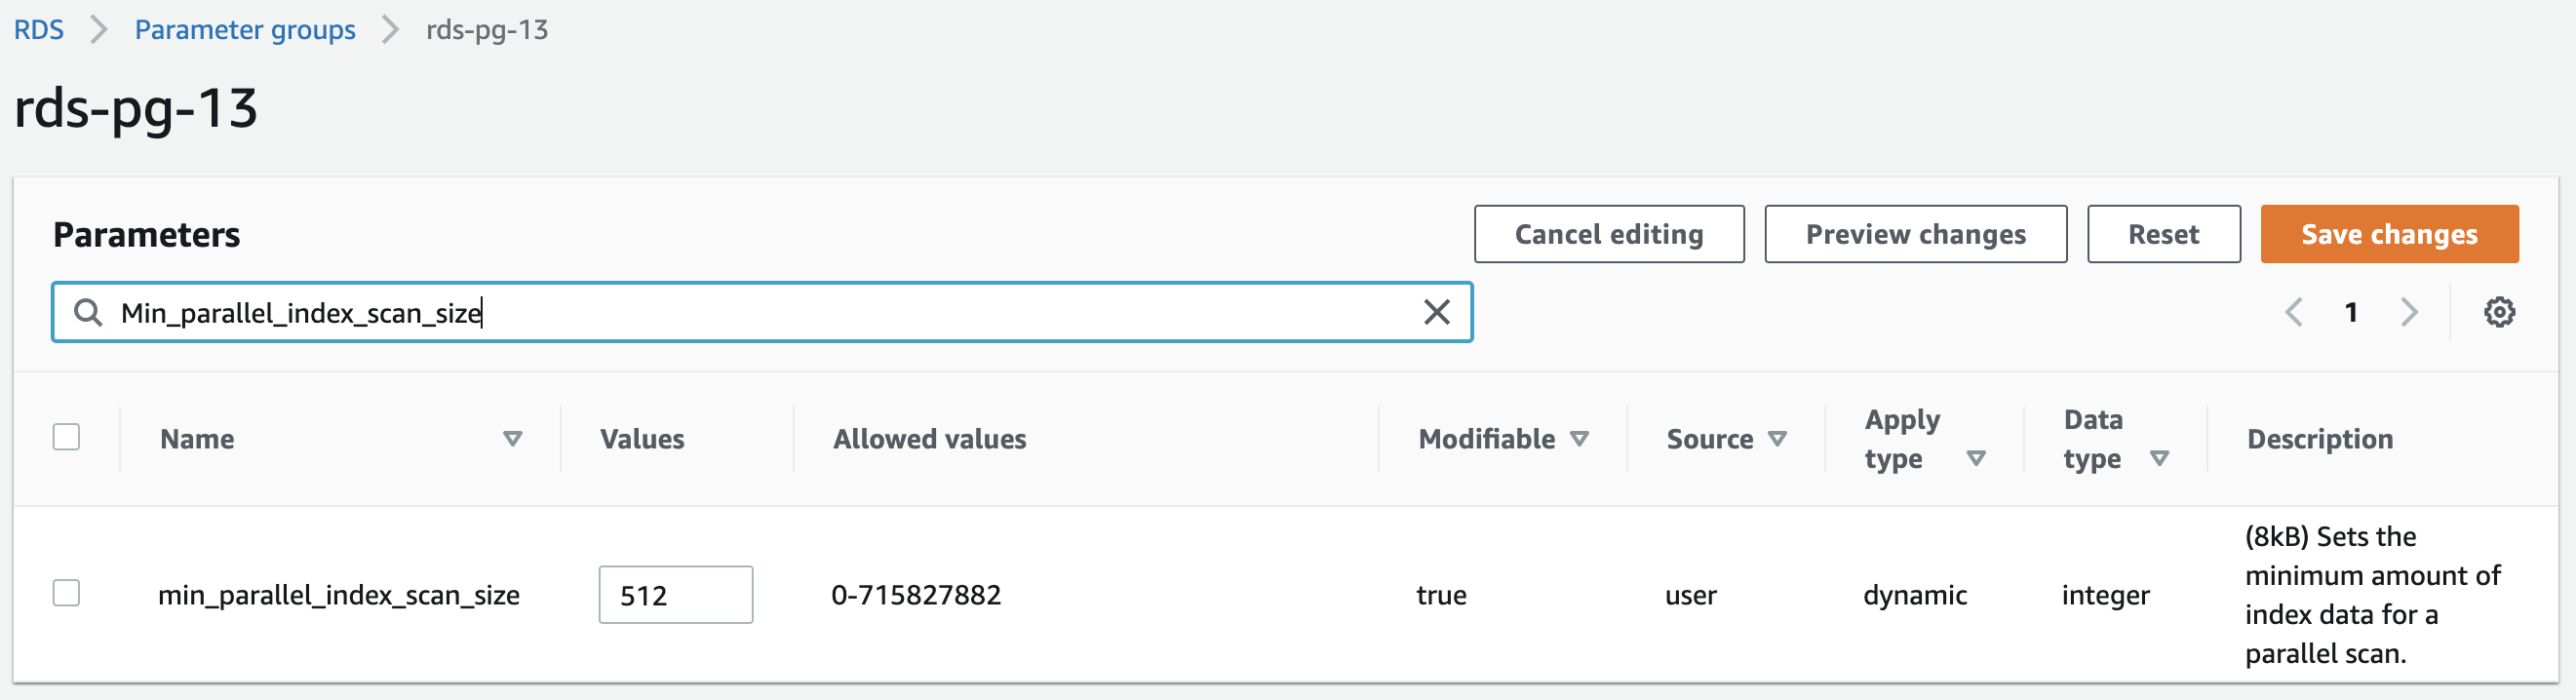This screenshot has width=2576, height=700.
Task: Sort by Apply type column arrow
Action: click(x=1976, y=459)
